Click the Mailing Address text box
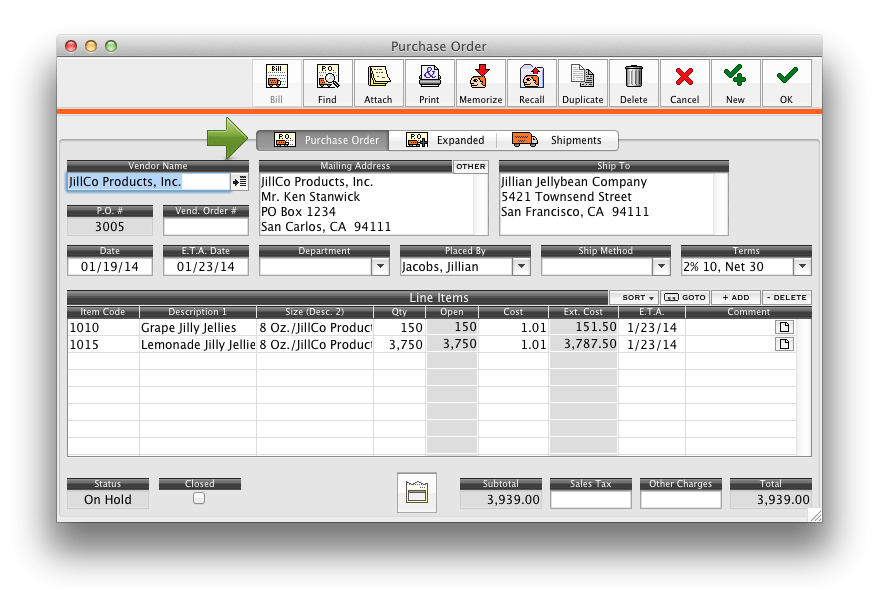The width and height of the screenshot is (879, 601). coord(373,204)
